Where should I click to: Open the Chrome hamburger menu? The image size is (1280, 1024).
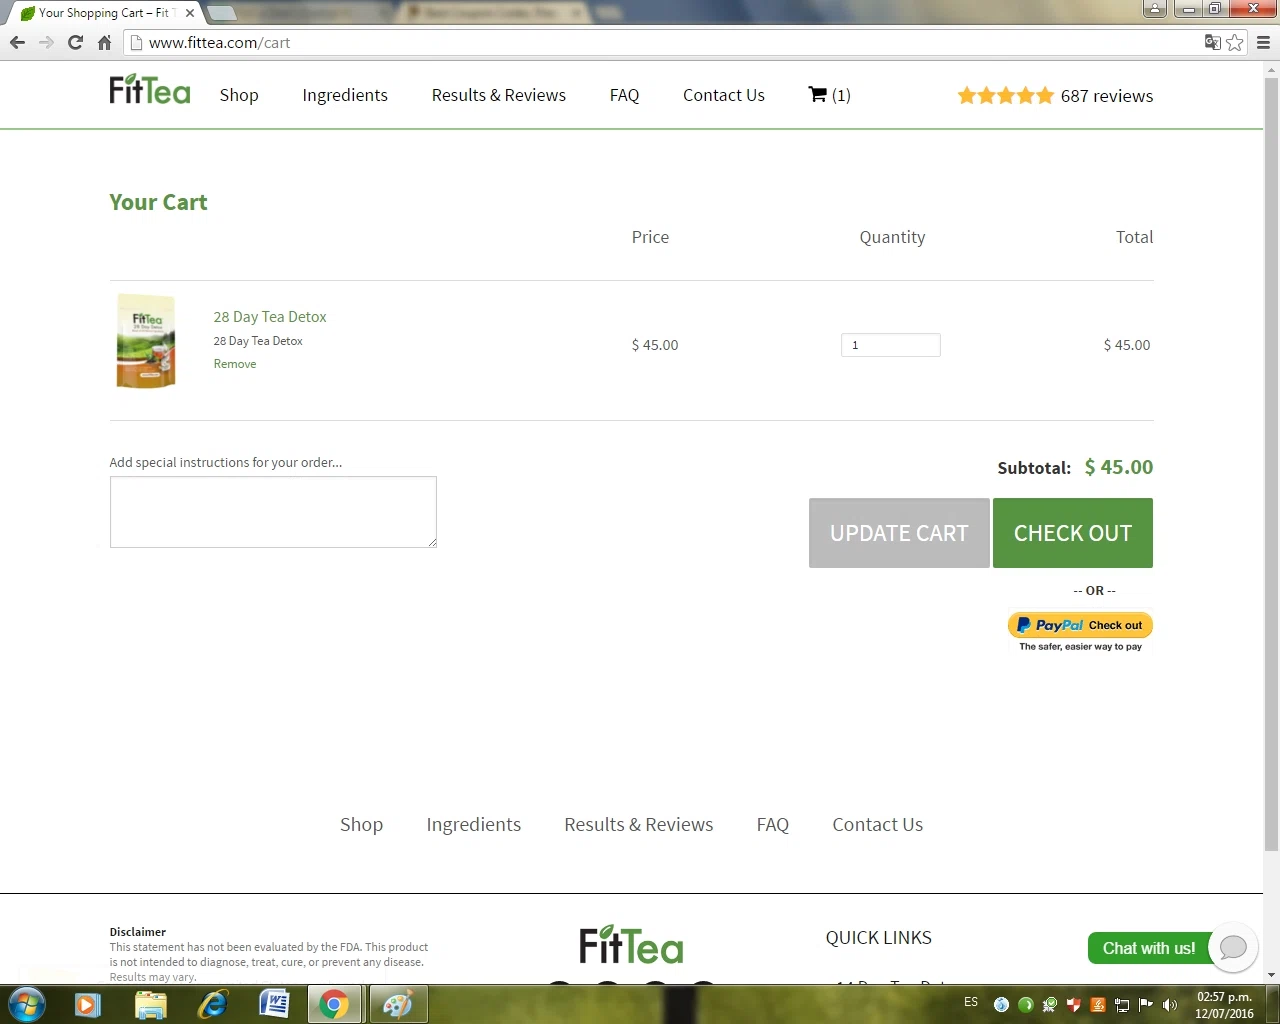point(1263,42)
